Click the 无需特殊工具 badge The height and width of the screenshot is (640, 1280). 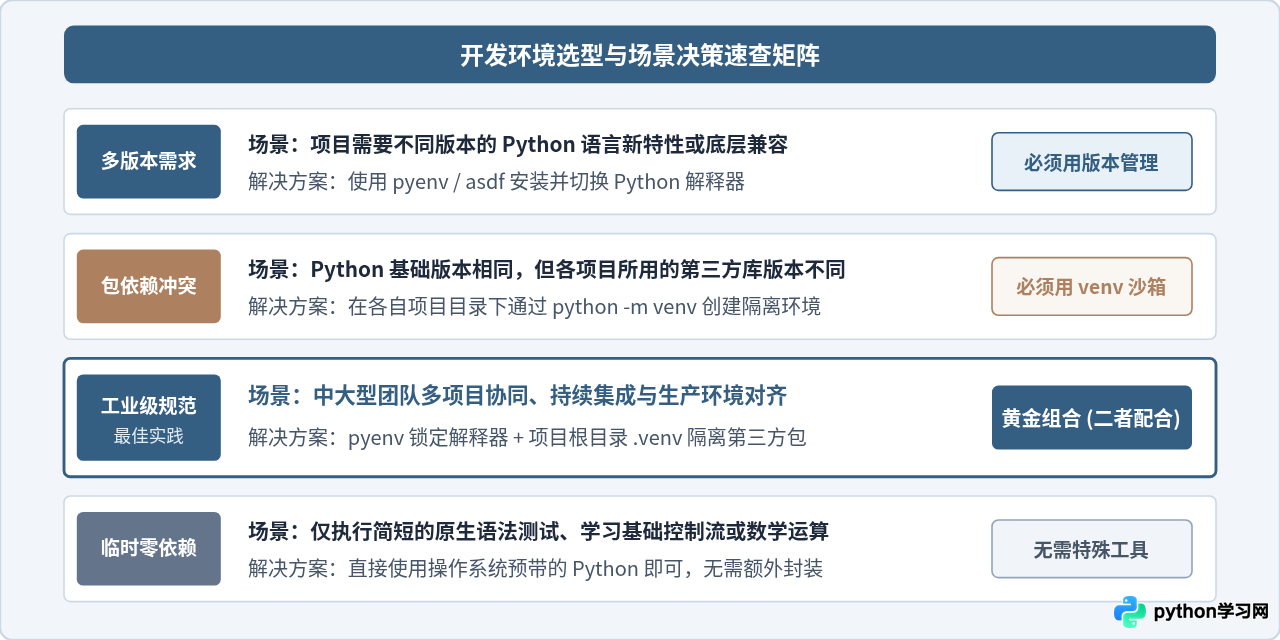(1092, 549)
